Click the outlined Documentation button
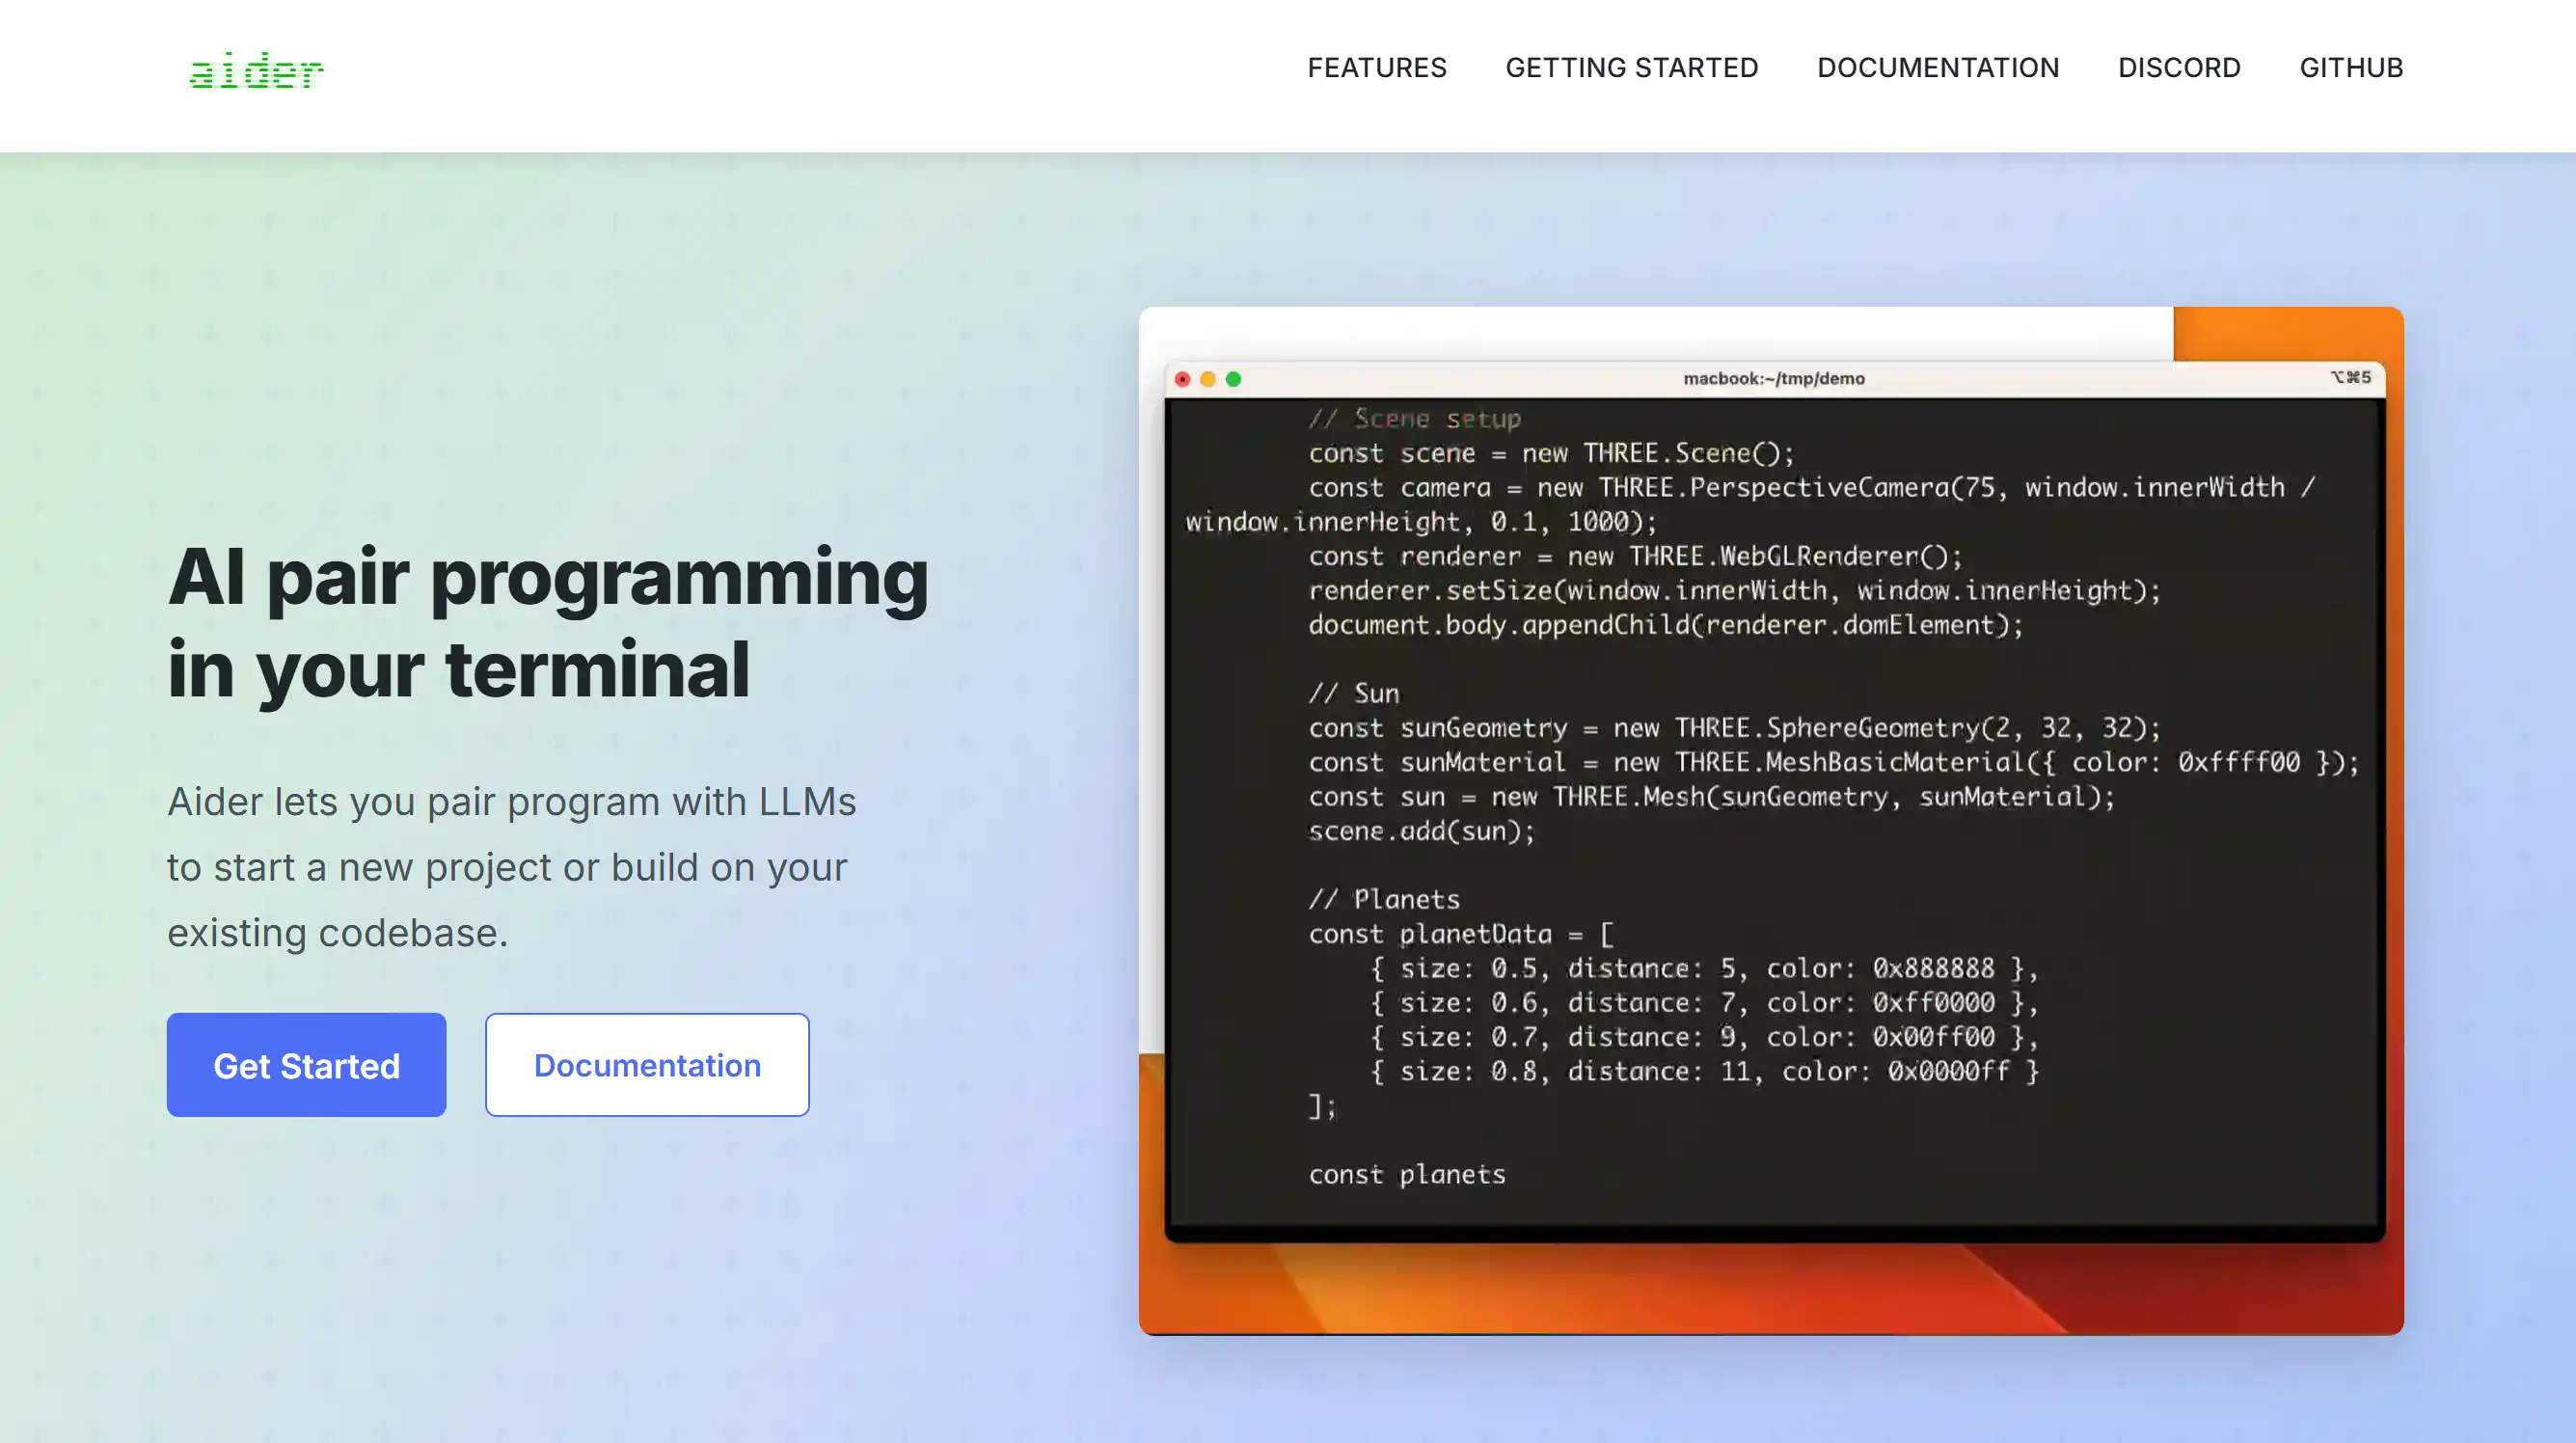 647,1065
